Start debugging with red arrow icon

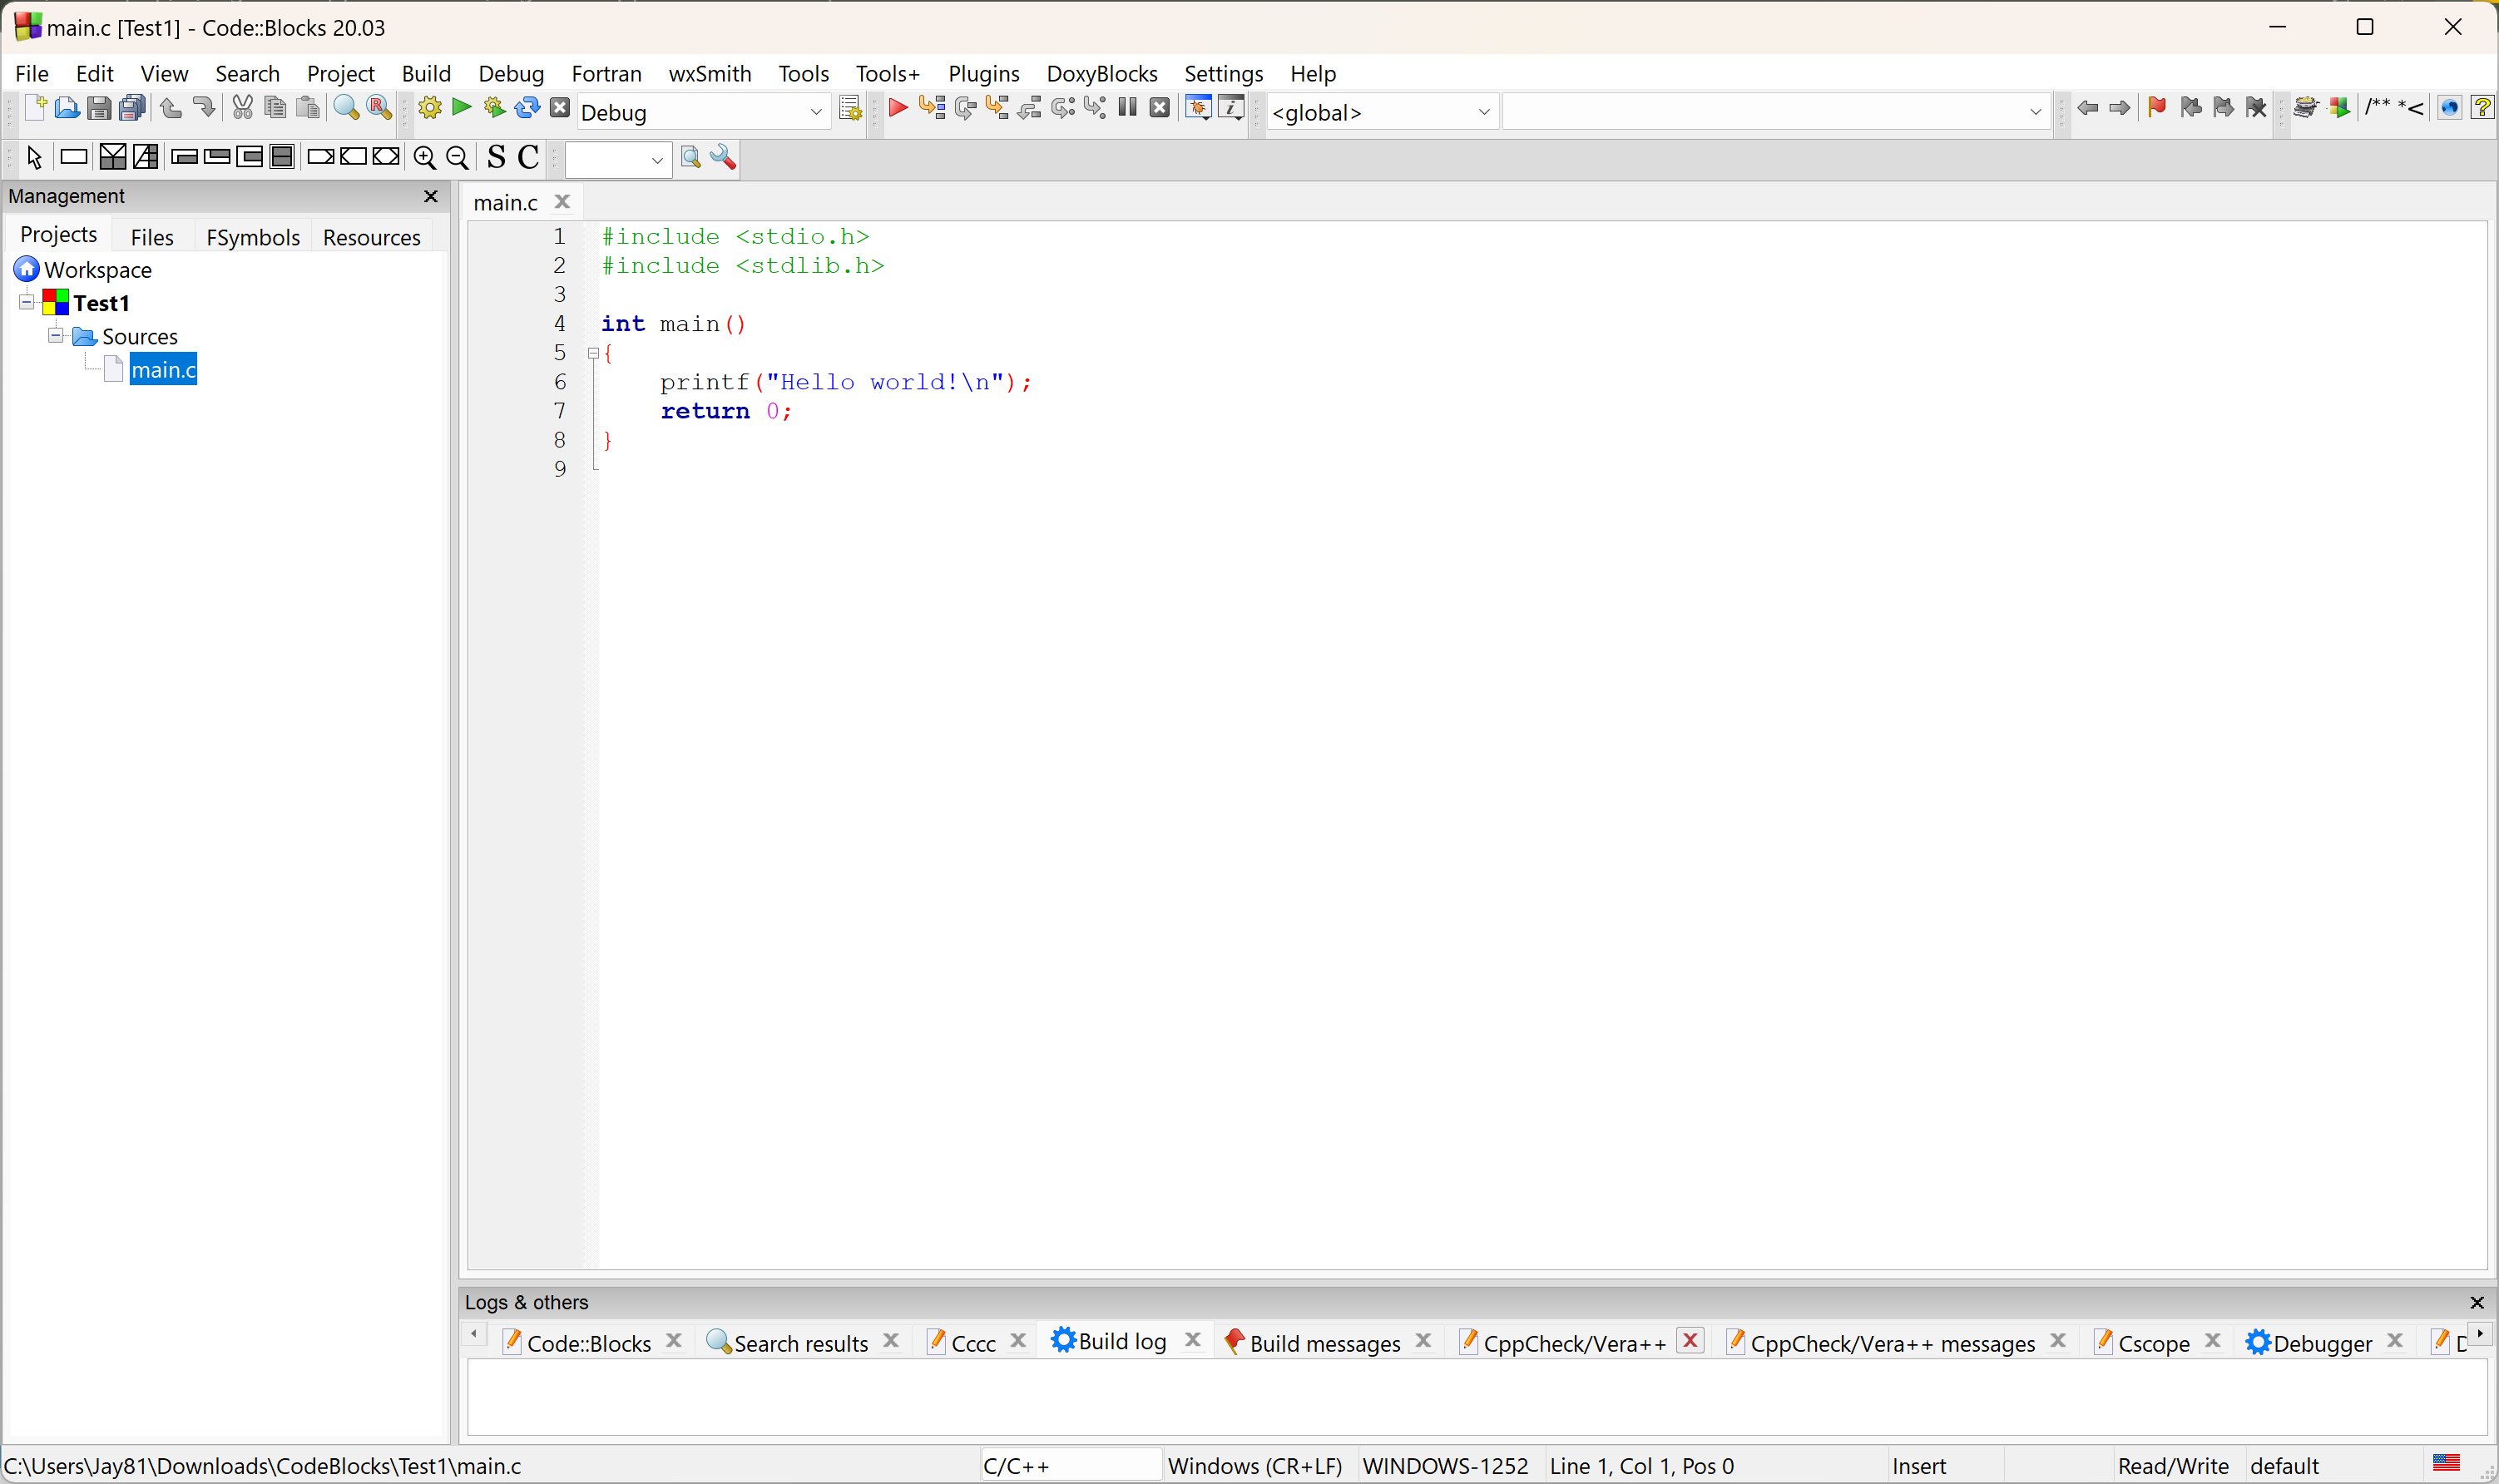tap(898, 108)
